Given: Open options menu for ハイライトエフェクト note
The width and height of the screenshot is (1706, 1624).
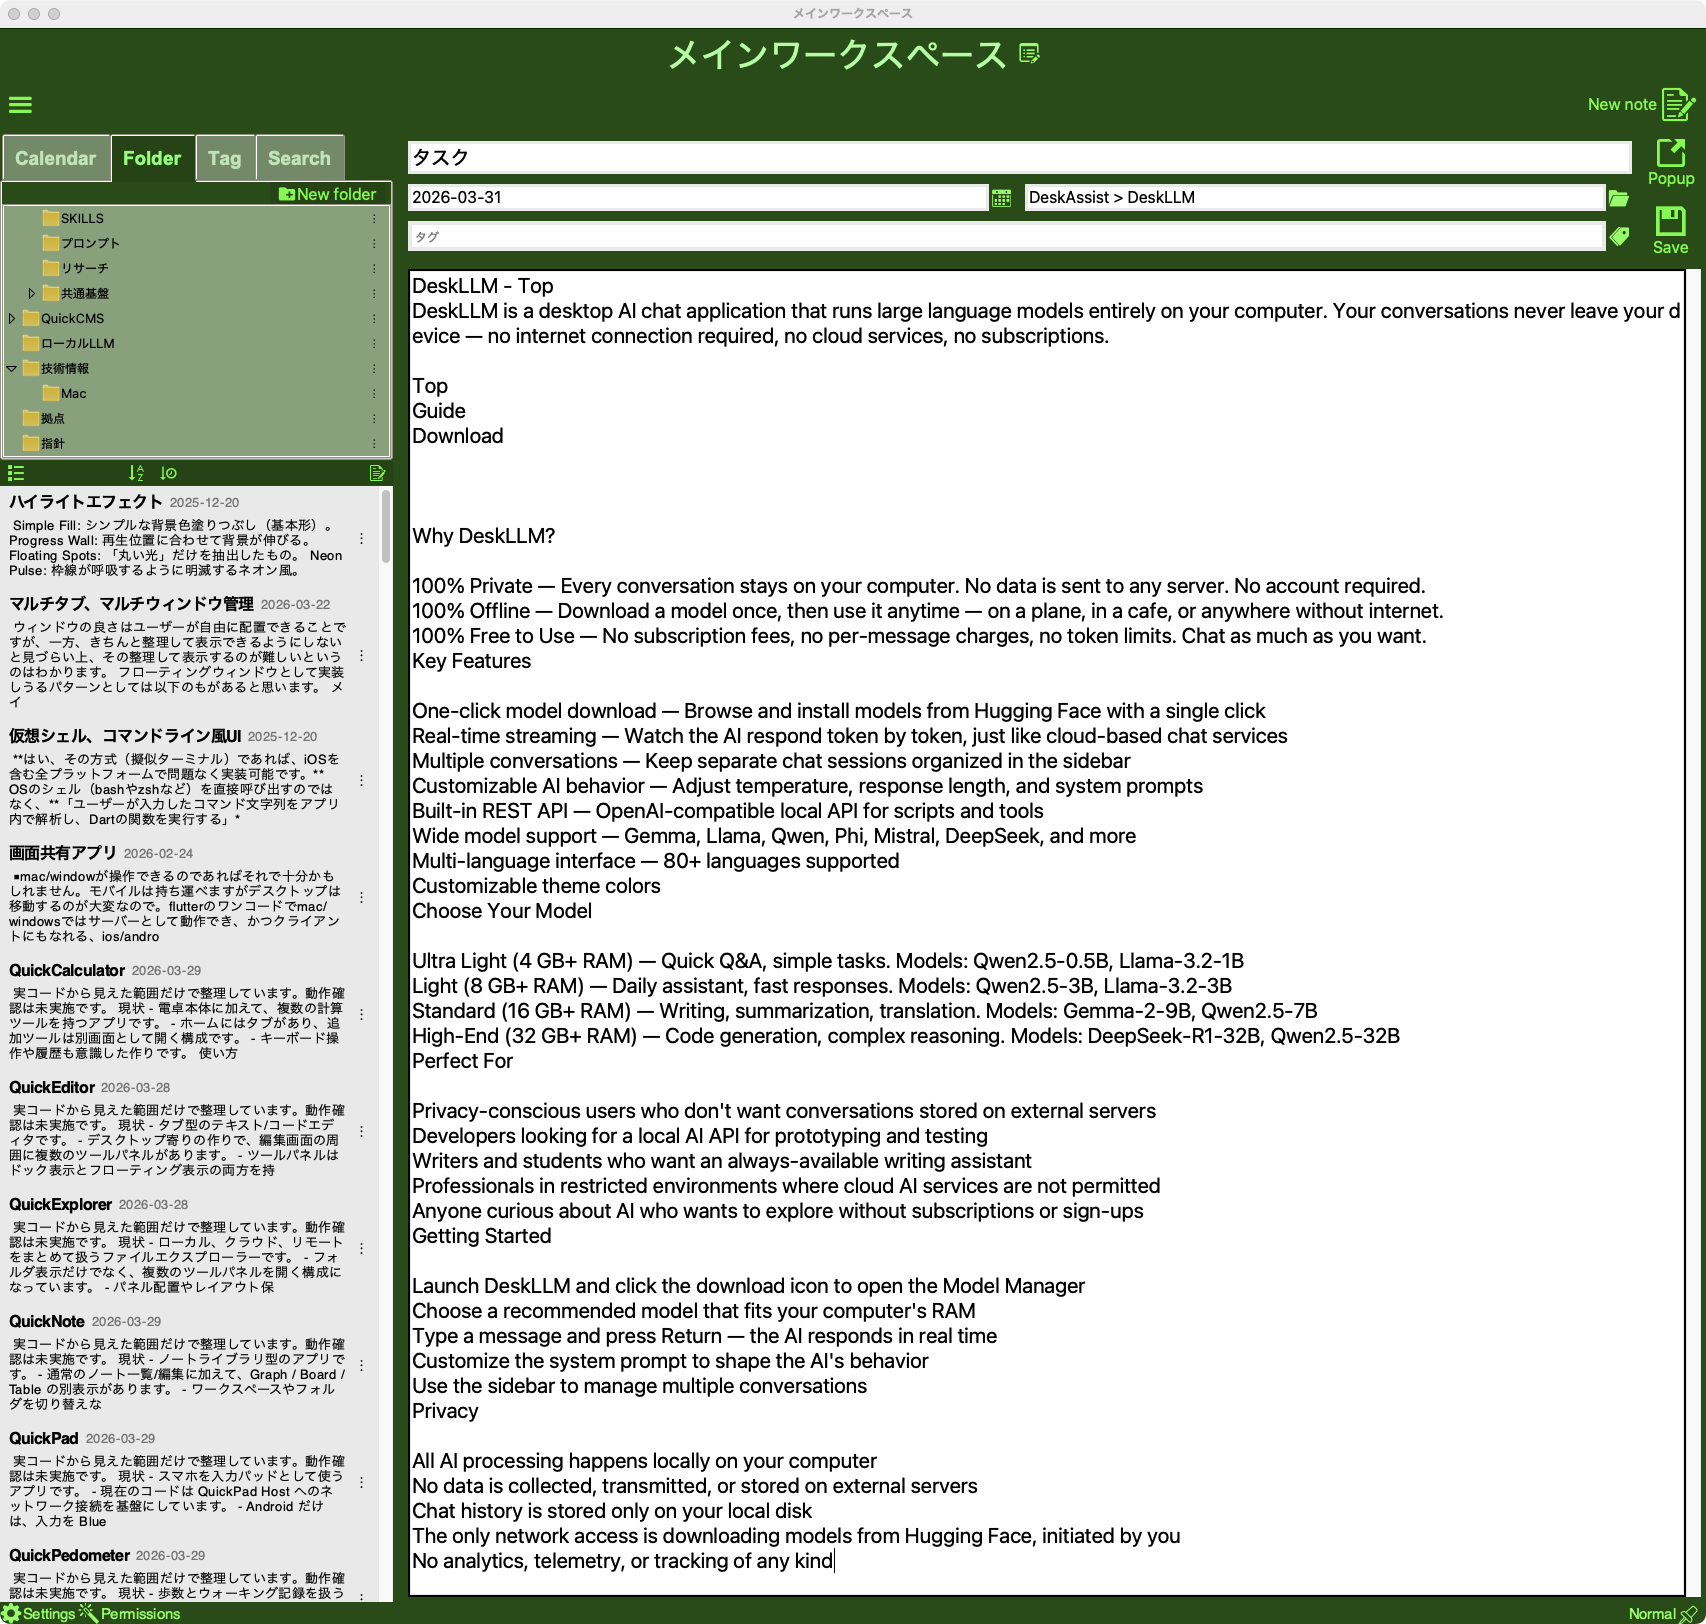Looking at the screenshot, I should tap(361, 539).
